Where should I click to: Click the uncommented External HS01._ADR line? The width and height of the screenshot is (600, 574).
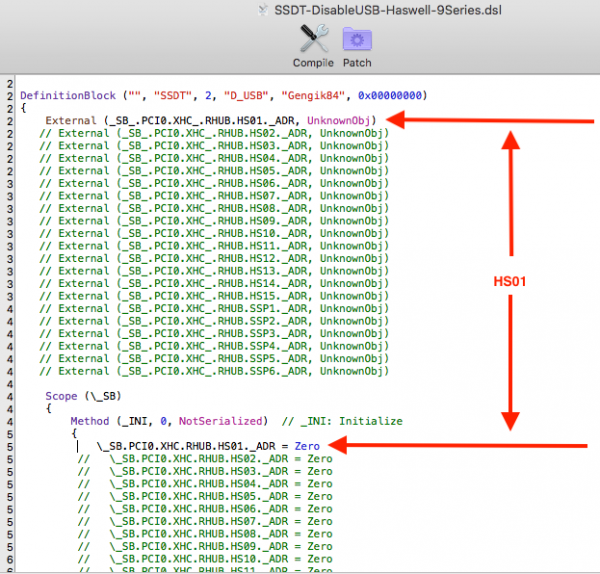[211, 121]
